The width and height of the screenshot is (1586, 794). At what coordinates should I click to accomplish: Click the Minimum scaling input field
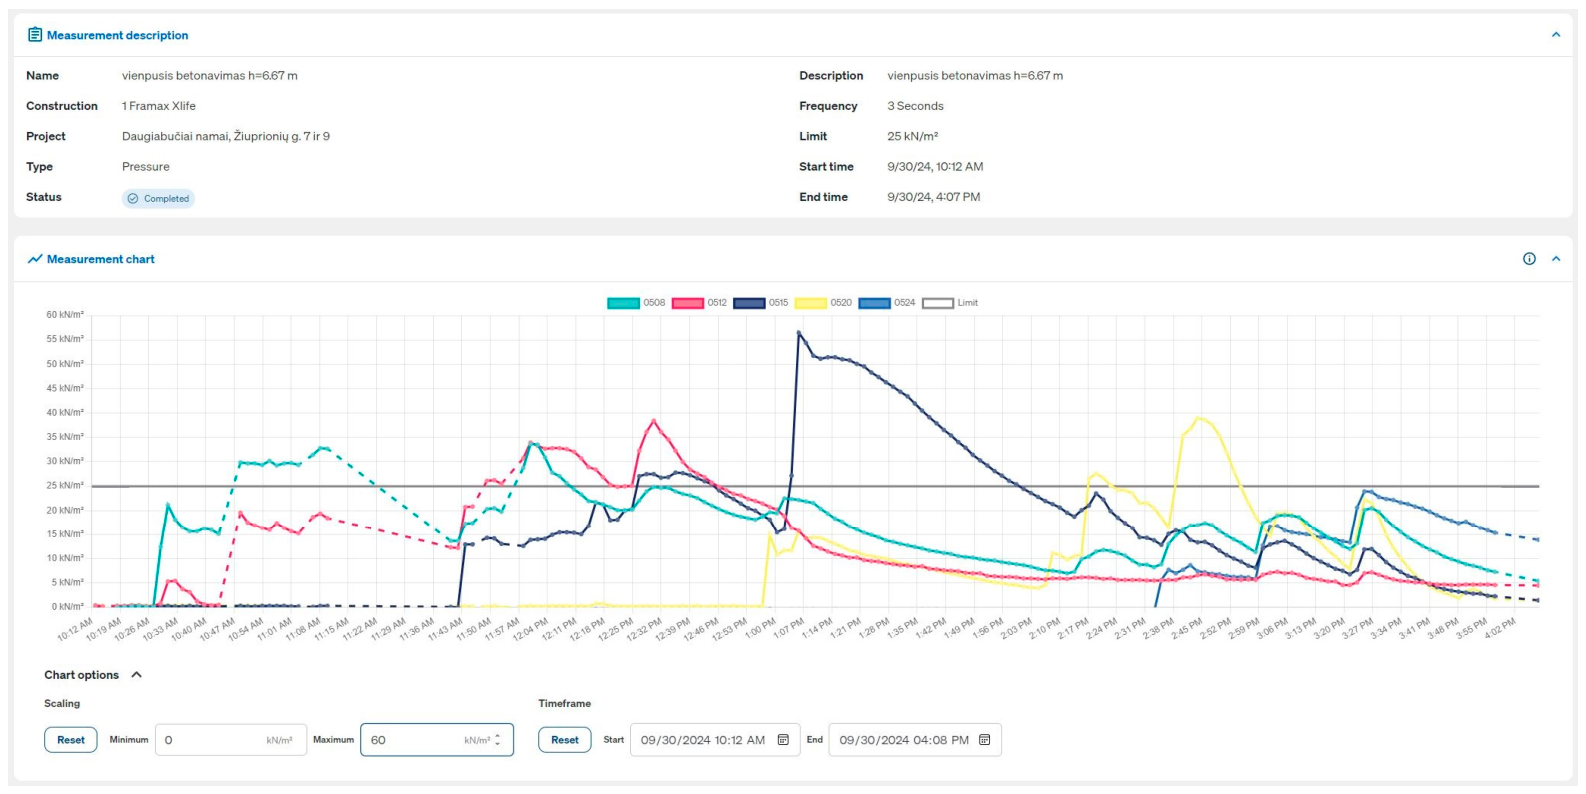coord(230,740)
